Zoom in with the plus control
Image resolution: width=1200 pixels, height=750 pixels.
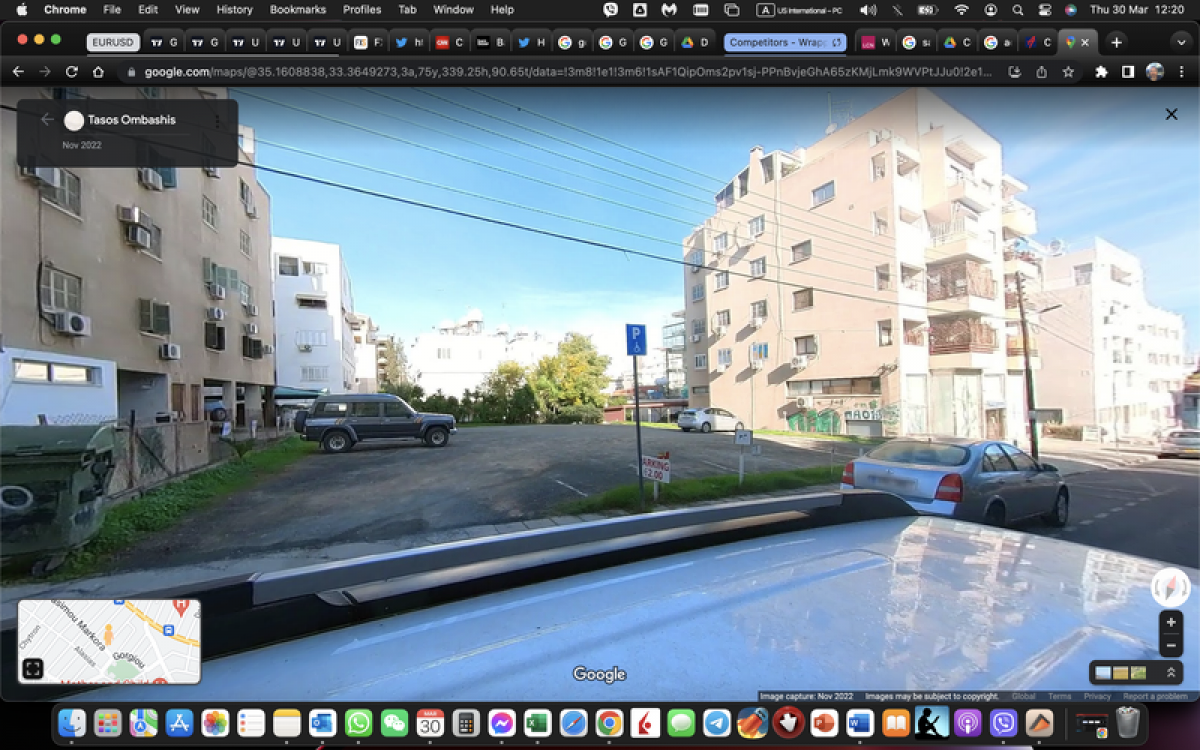click(1169, 621)
